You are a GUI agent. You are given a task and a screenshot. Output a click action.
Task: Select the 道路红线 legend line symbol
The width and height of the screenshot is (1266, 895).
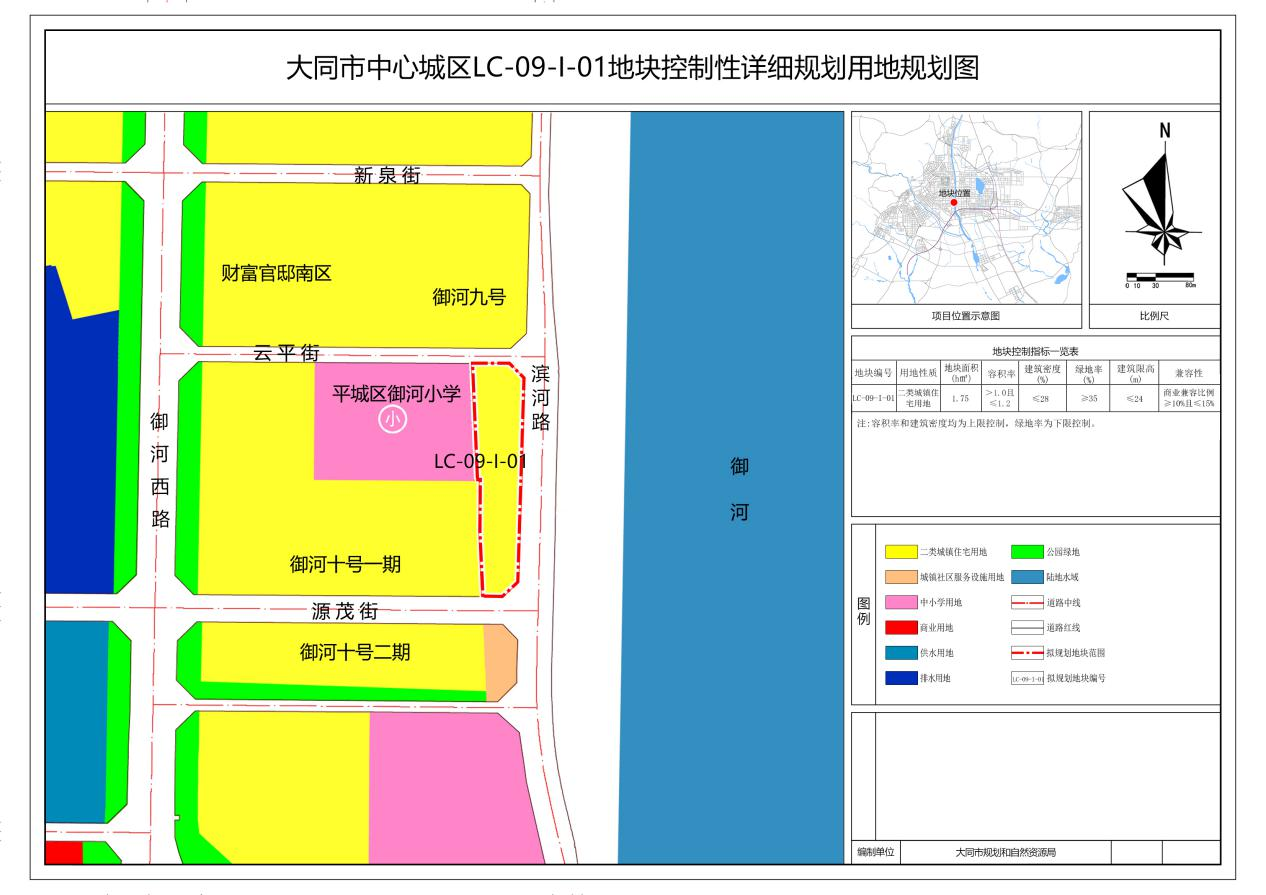tap(1027, 627)
